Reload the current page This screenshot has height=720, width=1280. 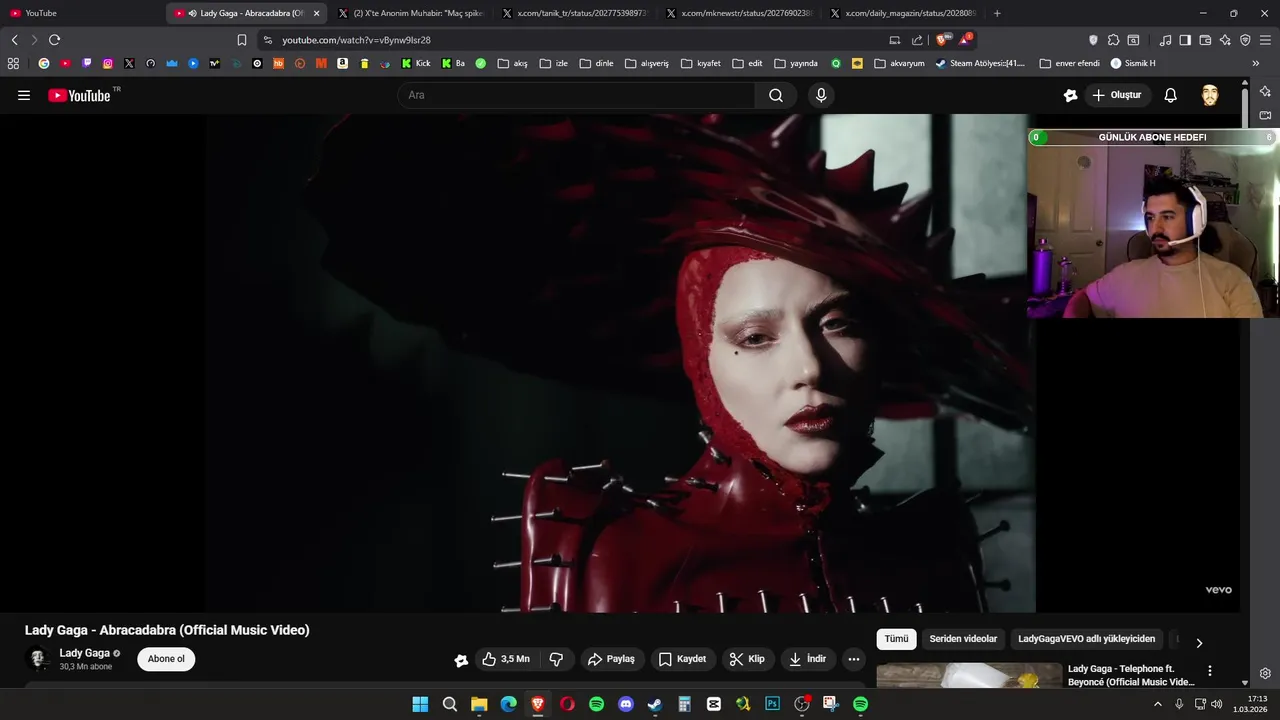(54, 40)
